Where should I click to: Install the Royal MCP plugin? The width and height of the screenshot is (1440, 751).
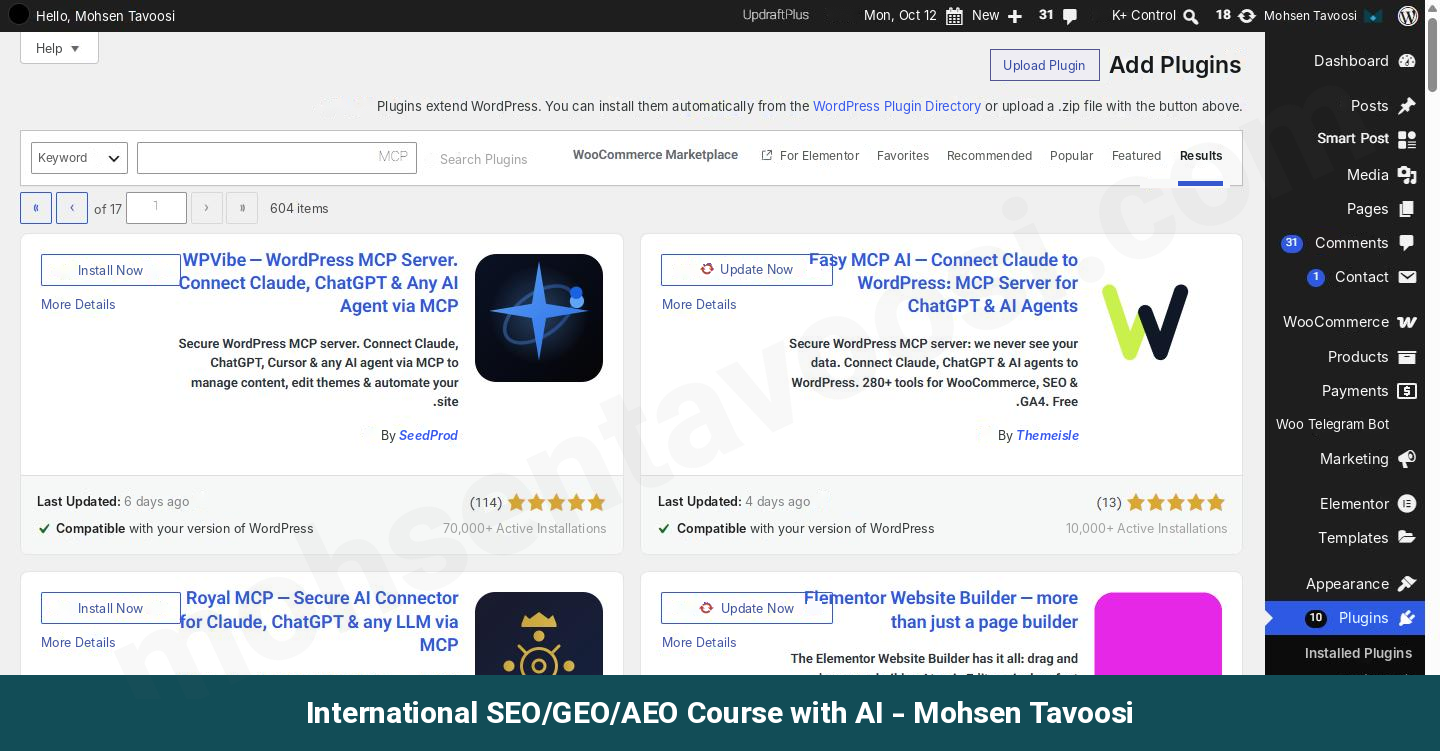(110, 608)
